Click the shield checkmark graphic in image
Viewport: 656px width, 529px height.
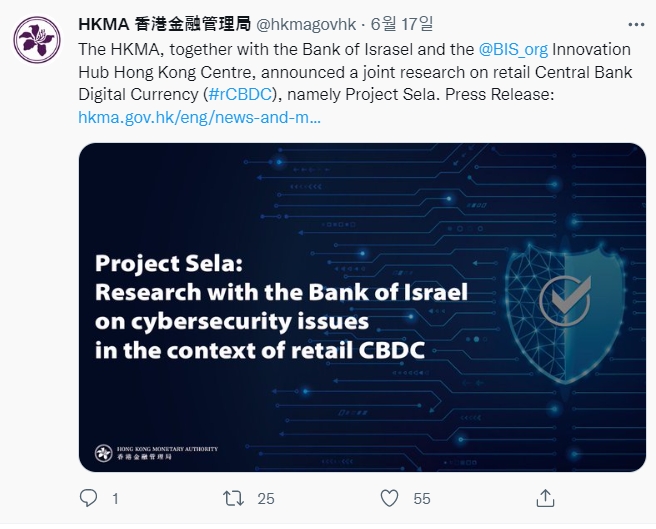click(x=565, y=300)
